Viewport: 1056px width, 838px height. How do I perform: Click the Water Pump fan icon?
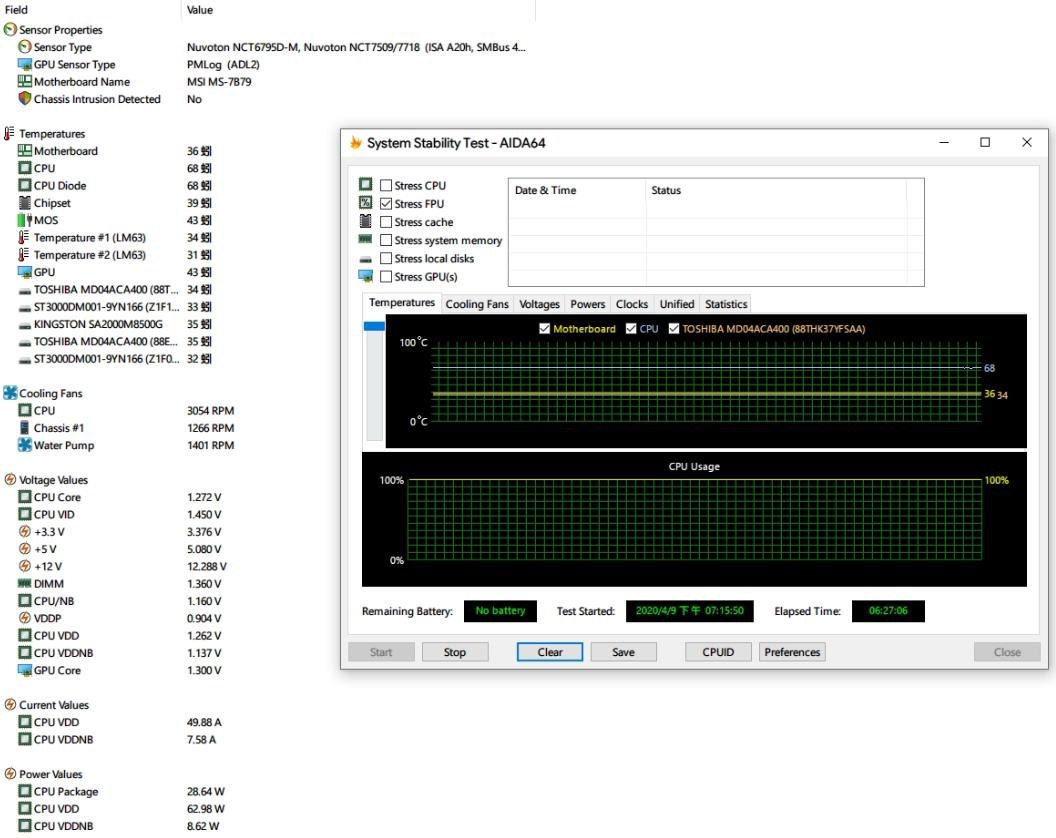click(25, 445)
